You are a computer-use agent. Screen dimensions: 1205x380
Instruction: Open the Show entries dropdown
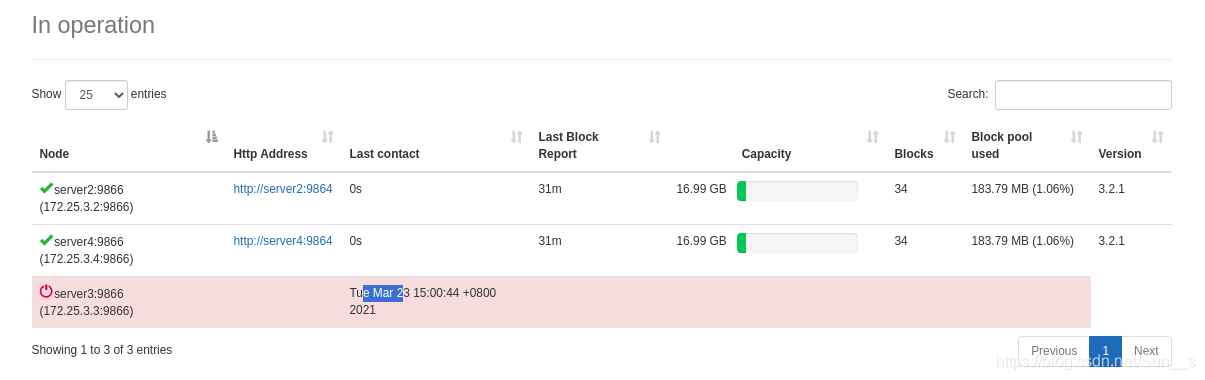[x=96, y=95]
